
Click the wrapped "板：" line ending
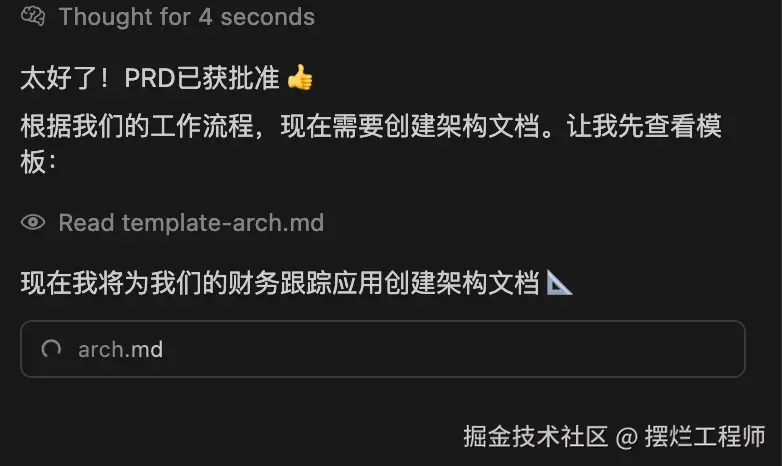tap(38, 162)
